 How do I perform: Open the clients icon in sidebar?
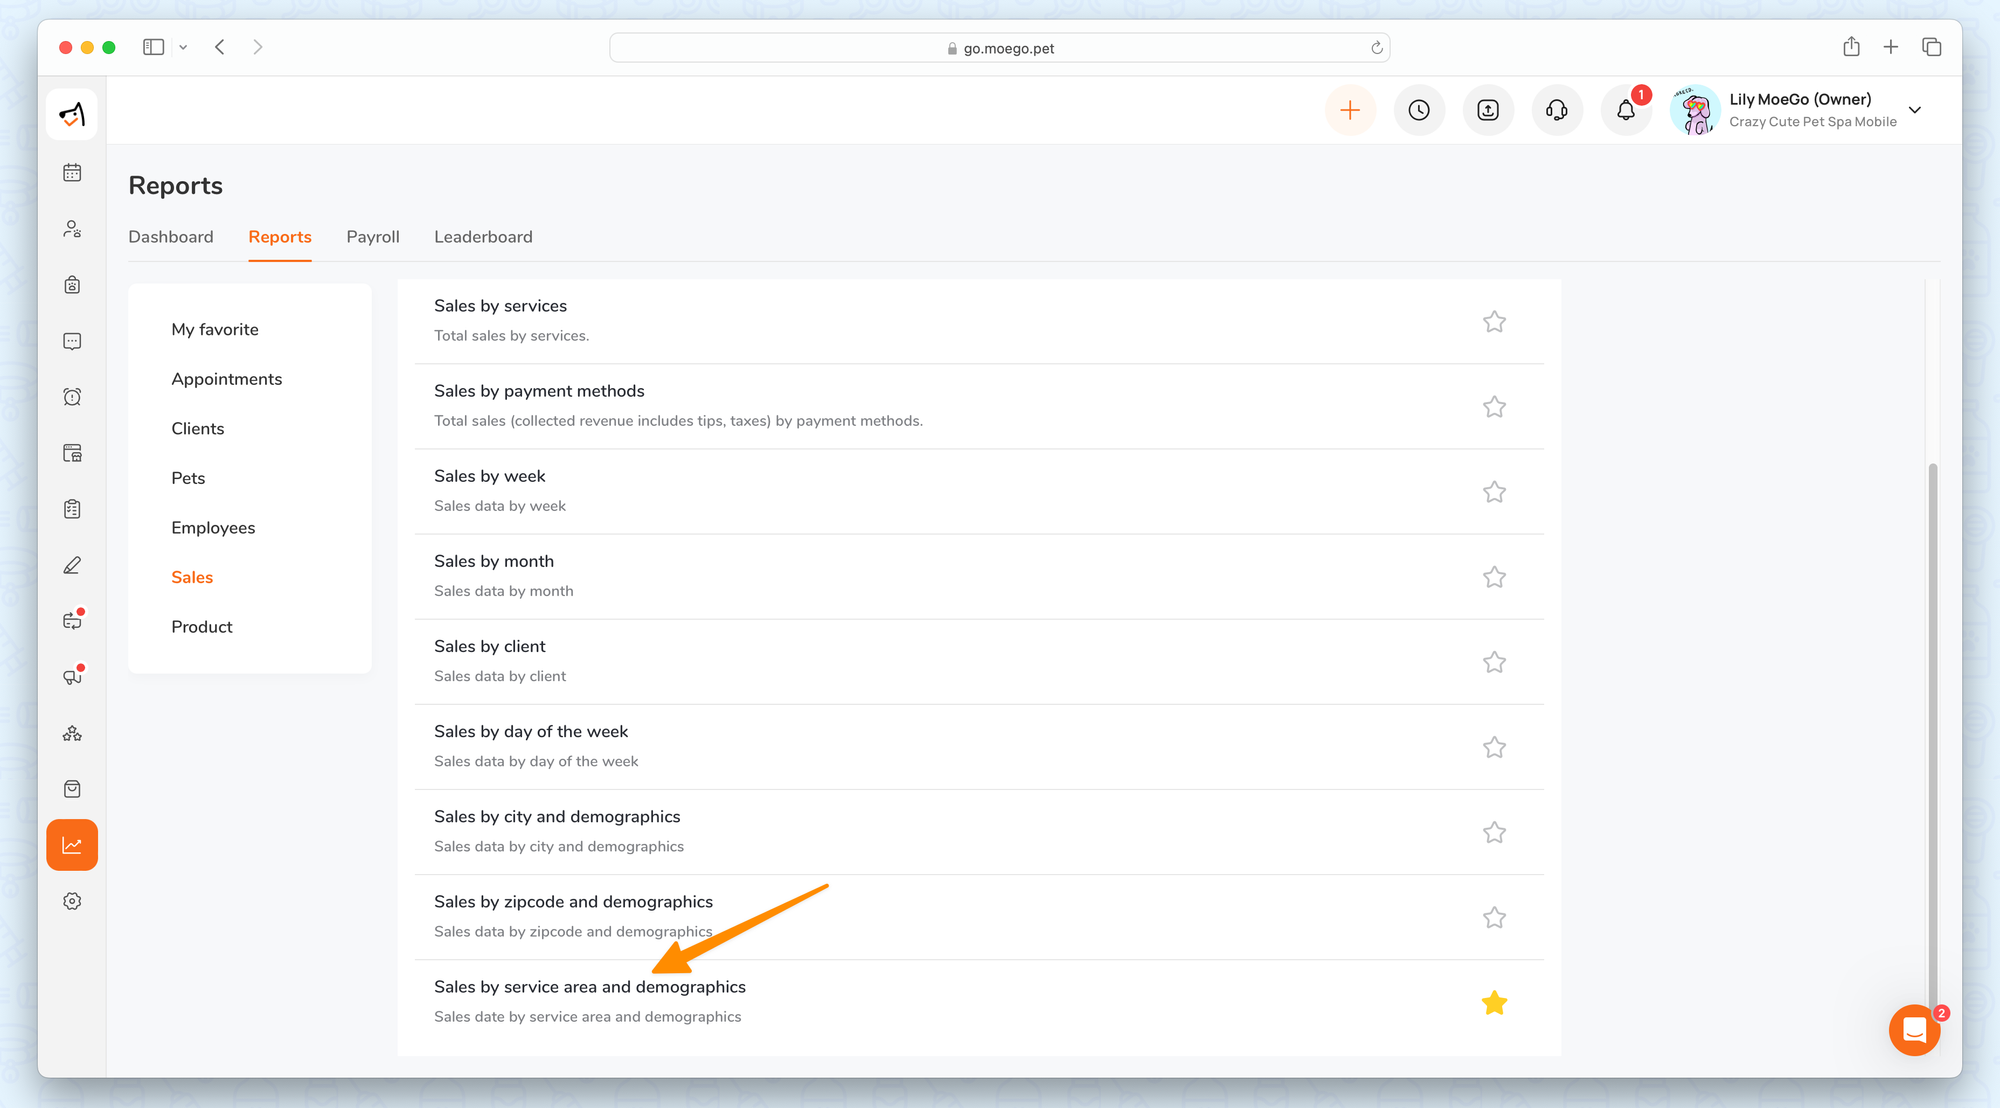tap(72, 229)
